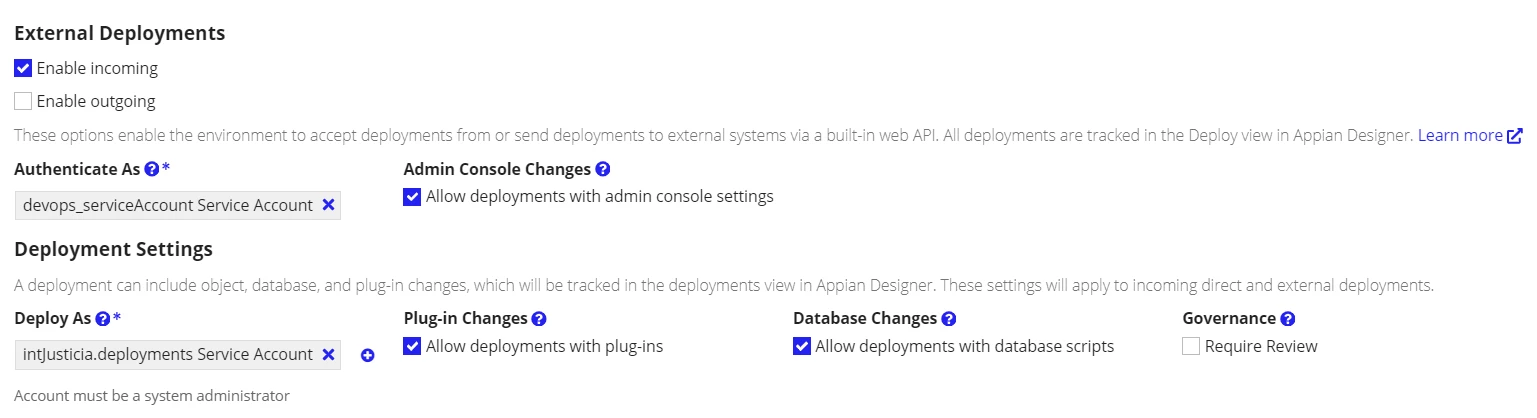1537x418 pixels.
Task: Click help icon beside Admin Console Changes
Action: click(x=603, y=170)
